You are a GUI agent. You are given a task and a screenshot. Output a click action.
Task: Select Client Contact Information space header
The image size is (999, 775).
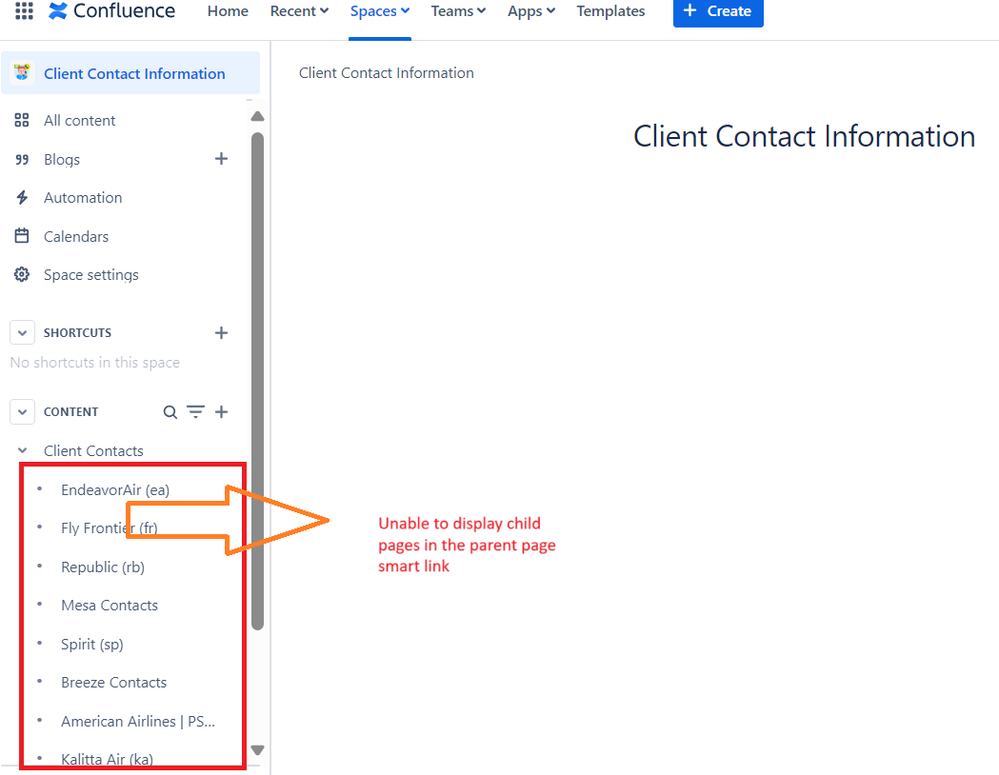pos(130,73)
